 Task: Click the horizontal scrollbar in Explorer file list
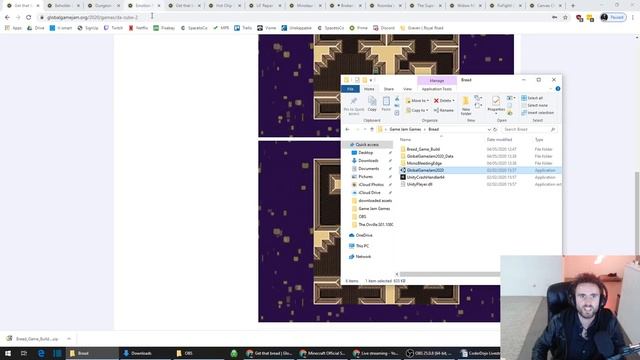click(449, 274)
